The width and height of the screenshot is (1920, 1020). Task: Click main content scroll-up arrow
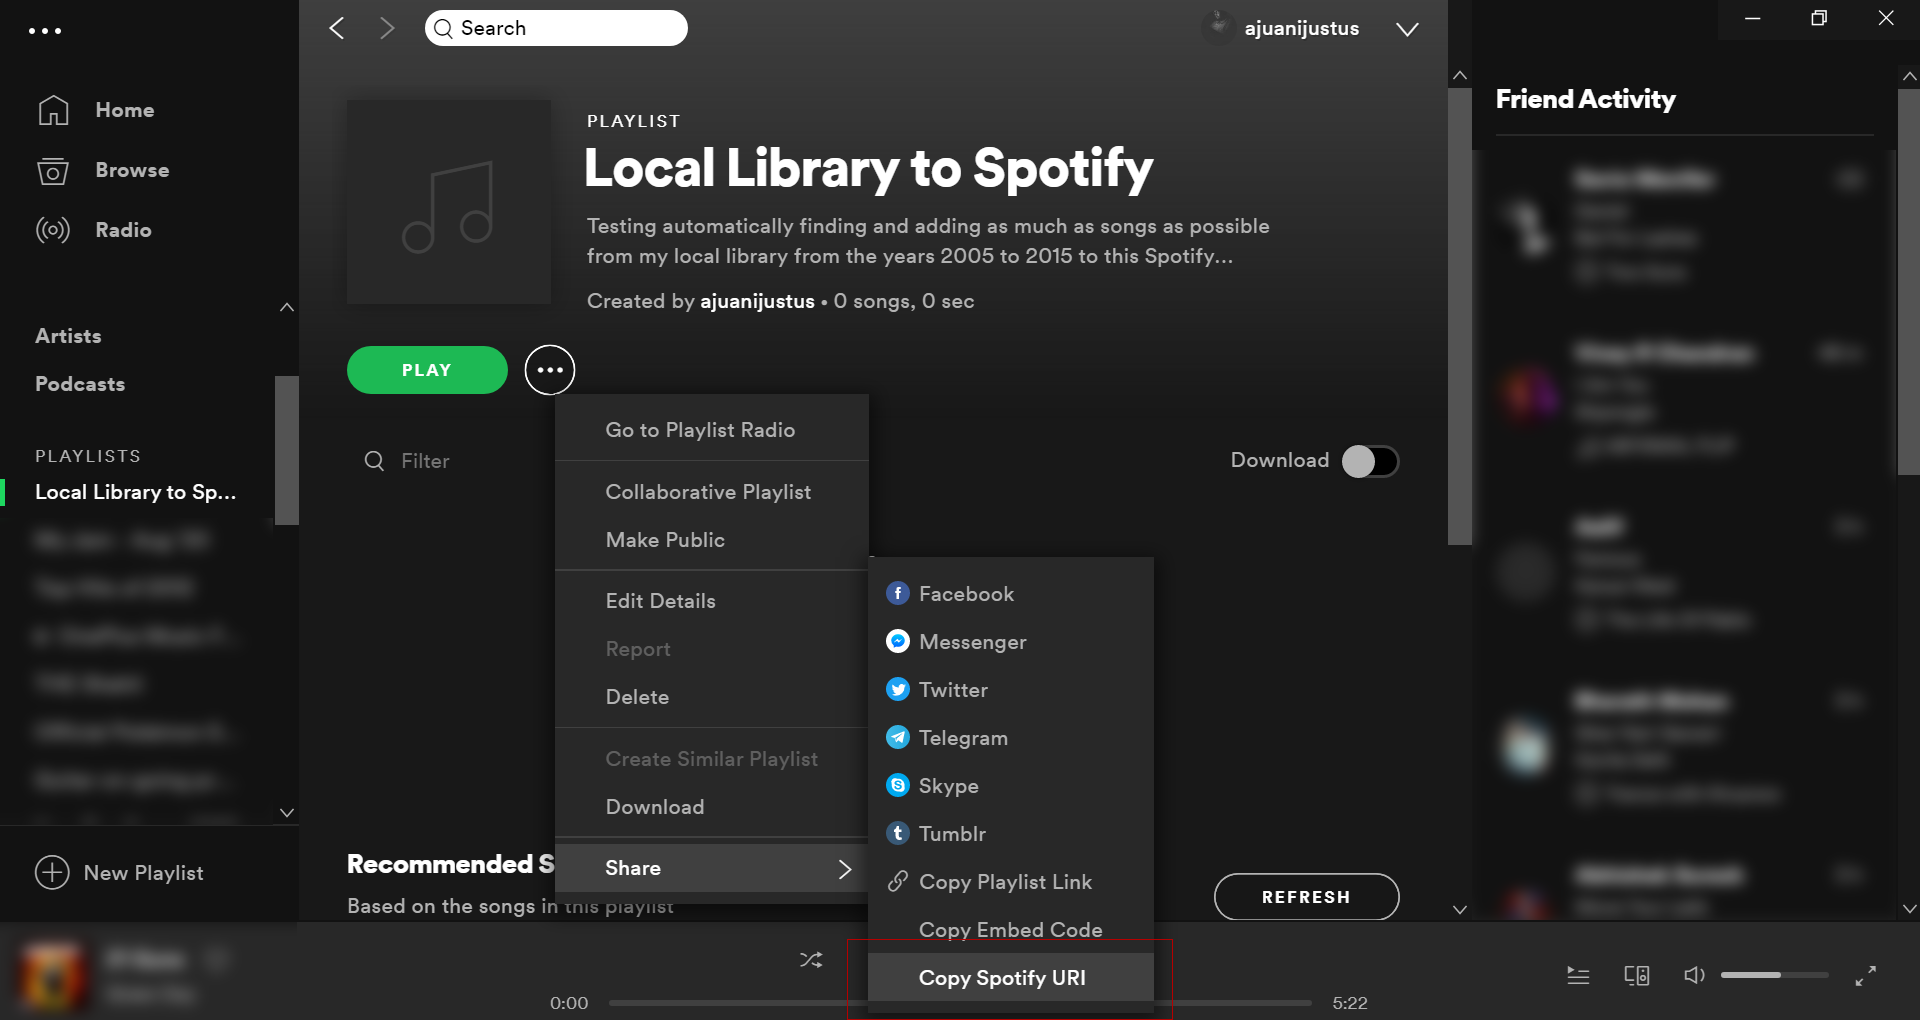(1460, 76)
